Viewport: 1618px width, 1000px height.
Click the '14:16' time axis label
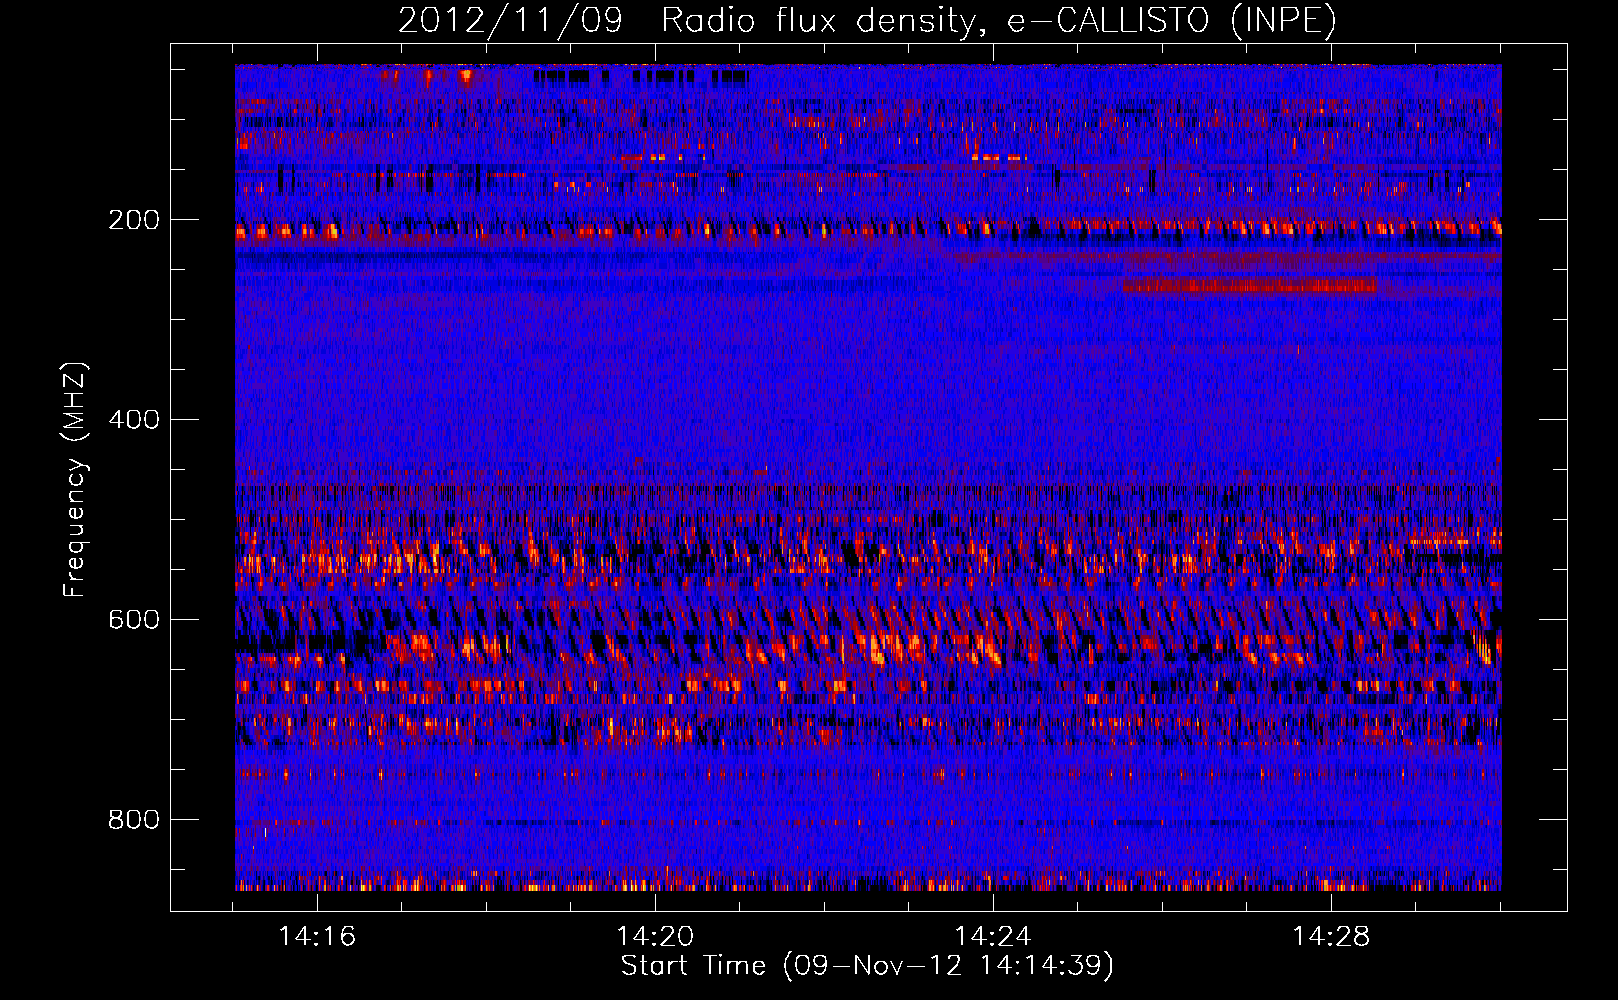point(317,937)
